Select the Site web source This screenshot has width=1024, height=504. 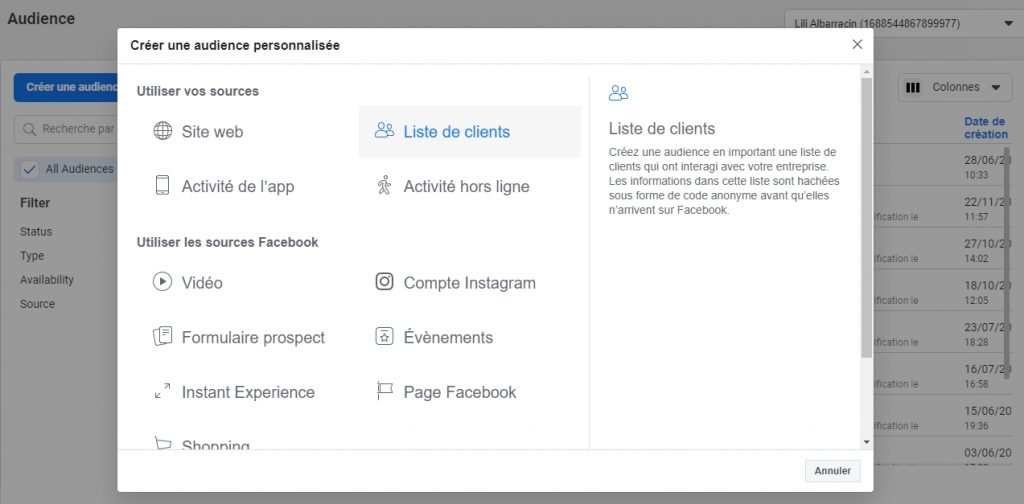(x=248, y=132)
